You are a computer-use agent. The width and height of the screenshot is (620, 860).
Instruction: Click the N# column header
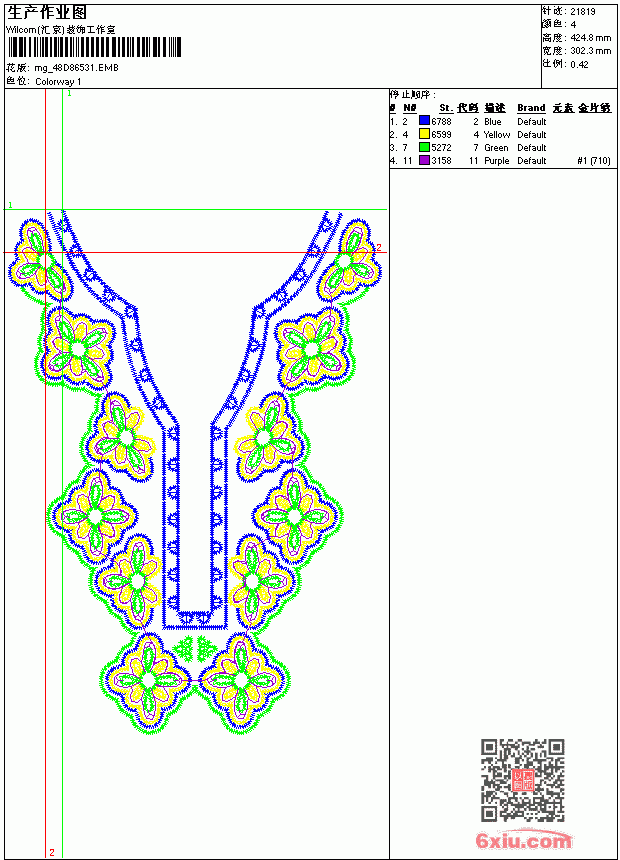coord(410,108)
